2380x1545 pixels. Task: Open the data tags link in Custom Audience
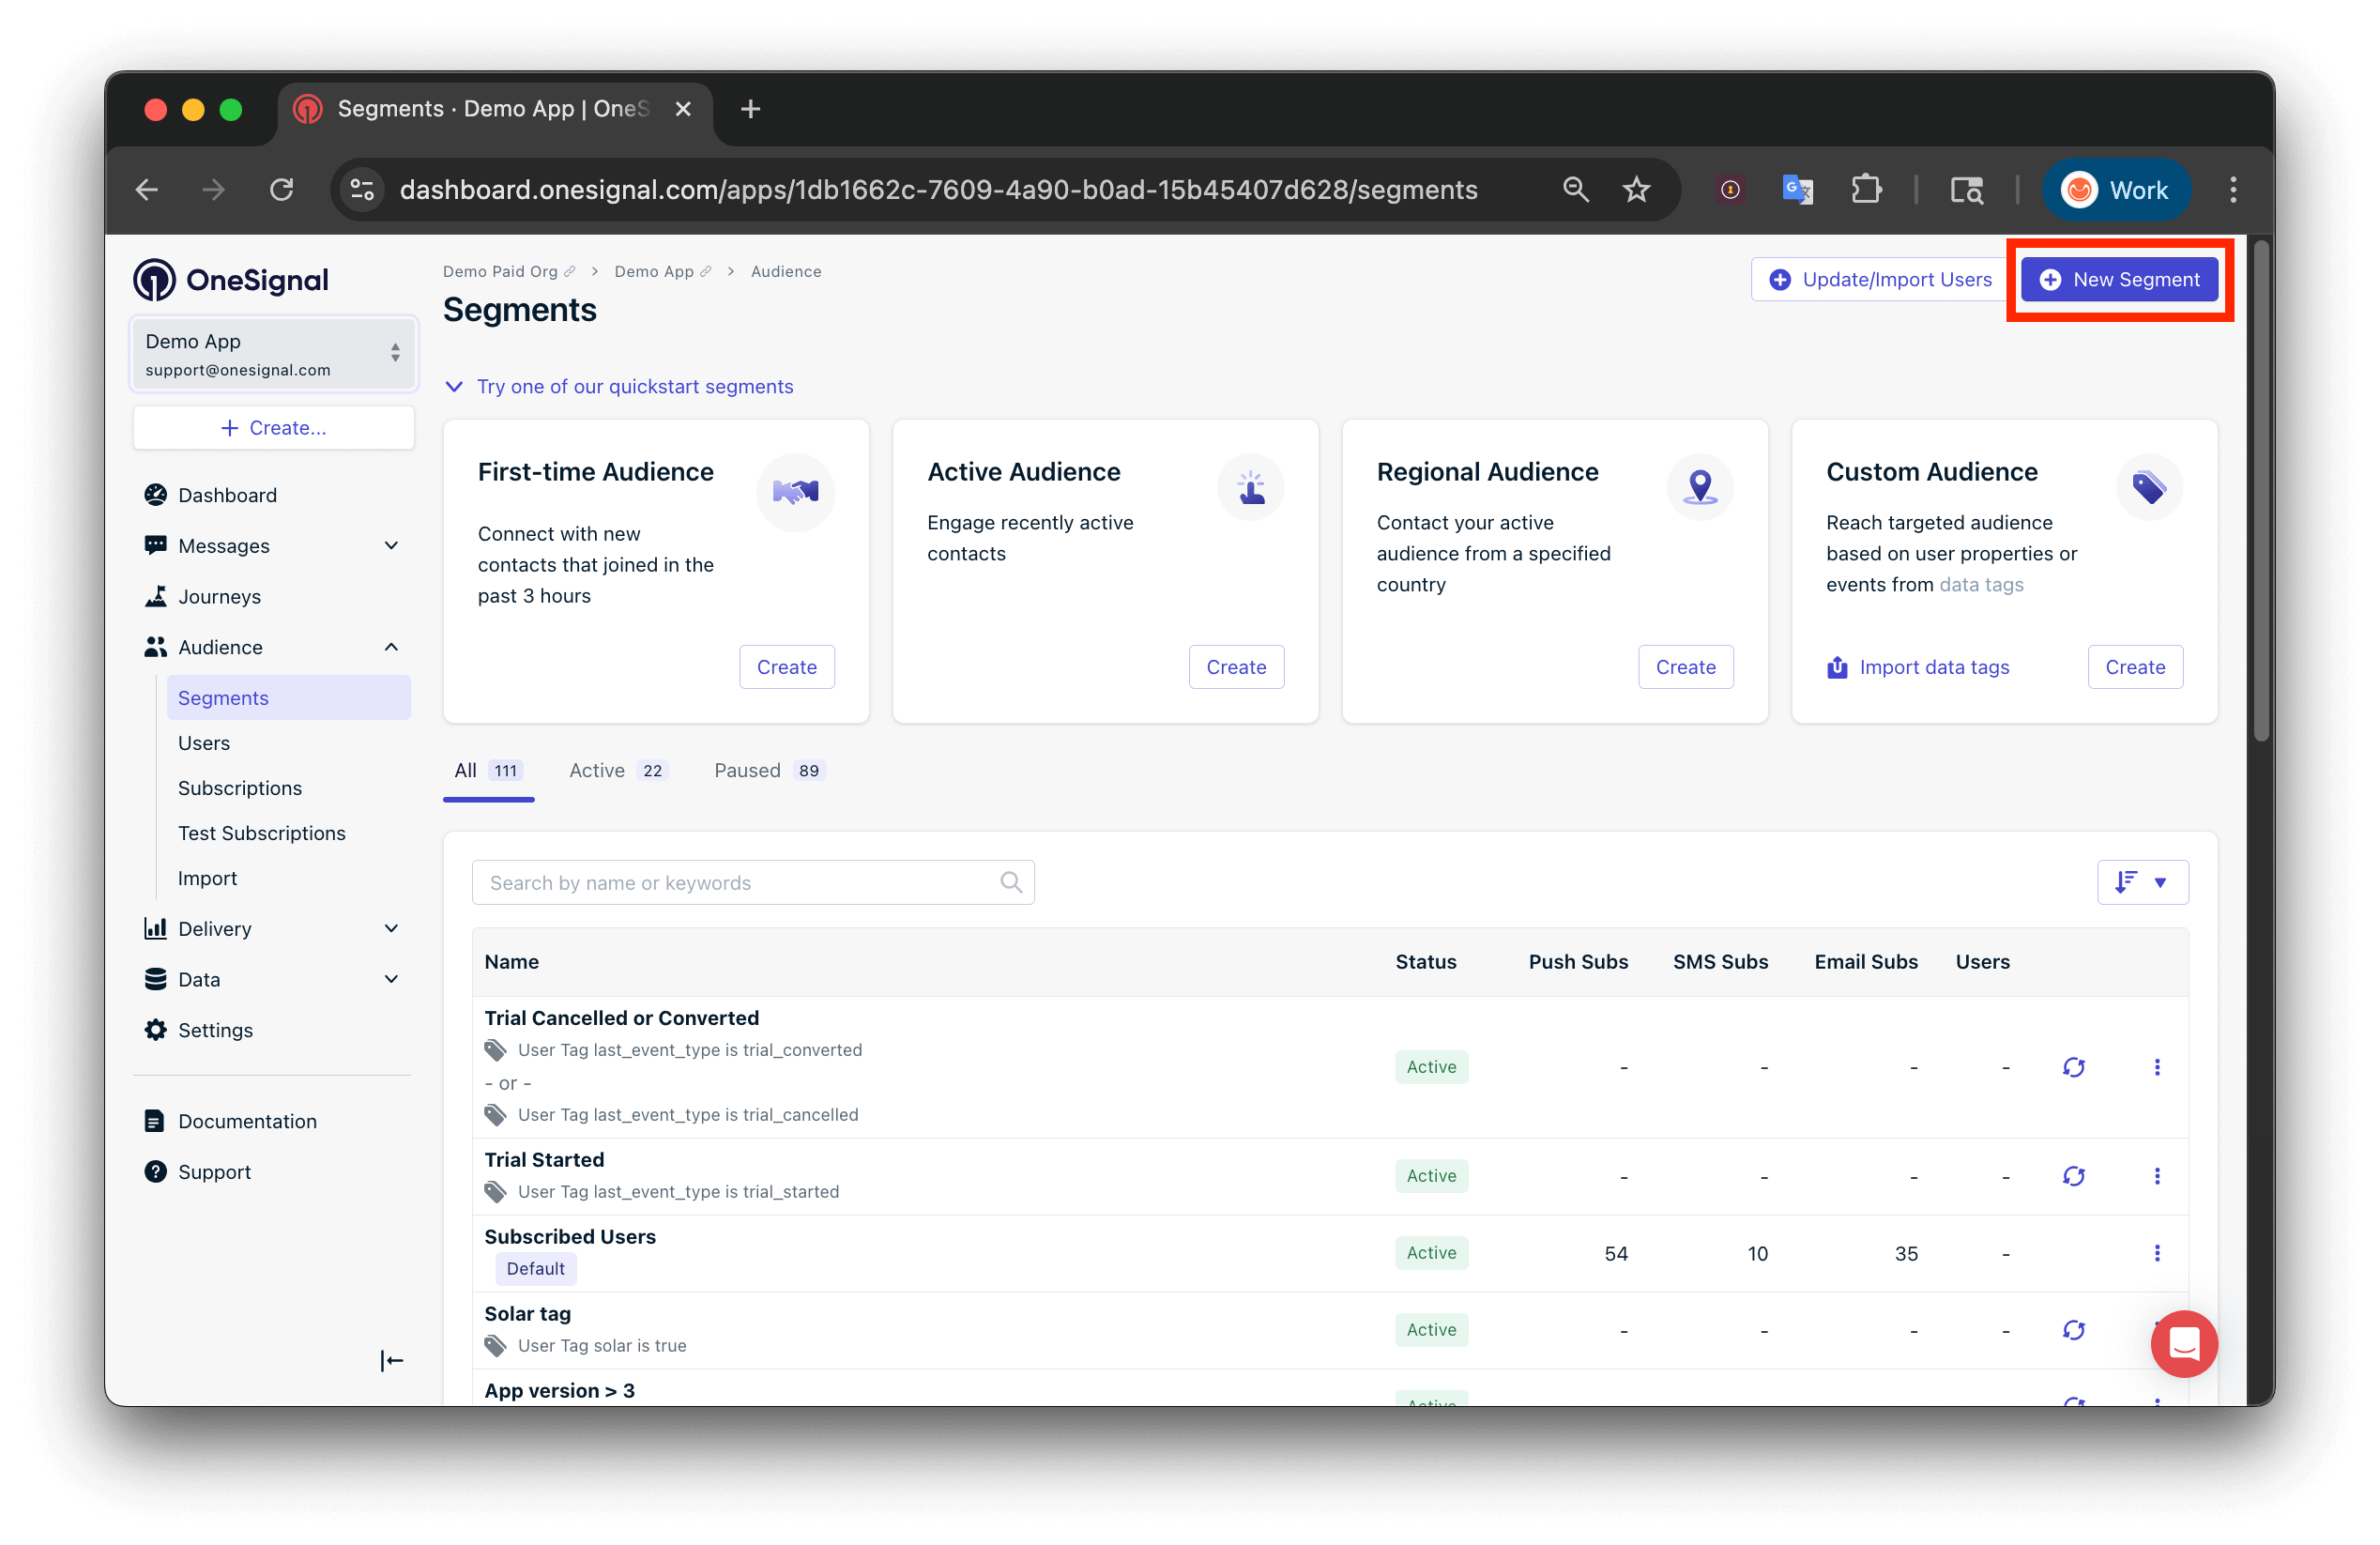pyautogui.click(x=1980, y=585)
